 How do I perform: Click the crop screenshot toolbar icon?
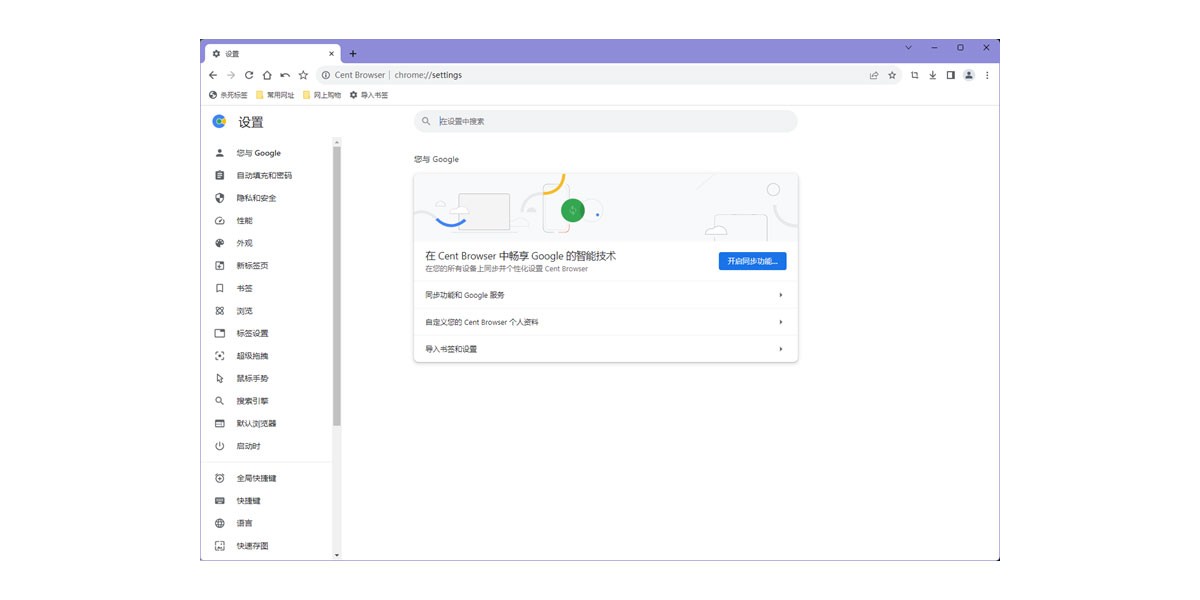(914, 75)
